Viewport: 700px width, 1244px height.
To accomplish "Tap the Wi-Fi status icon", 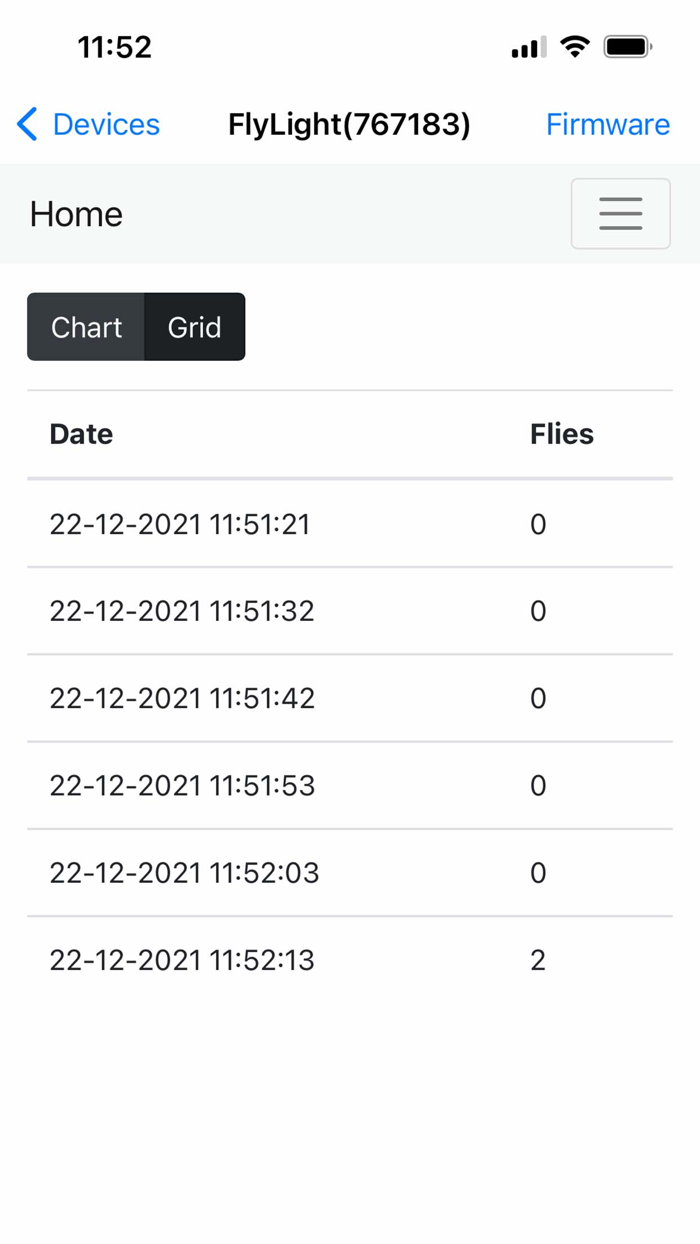I will (575, 46).
